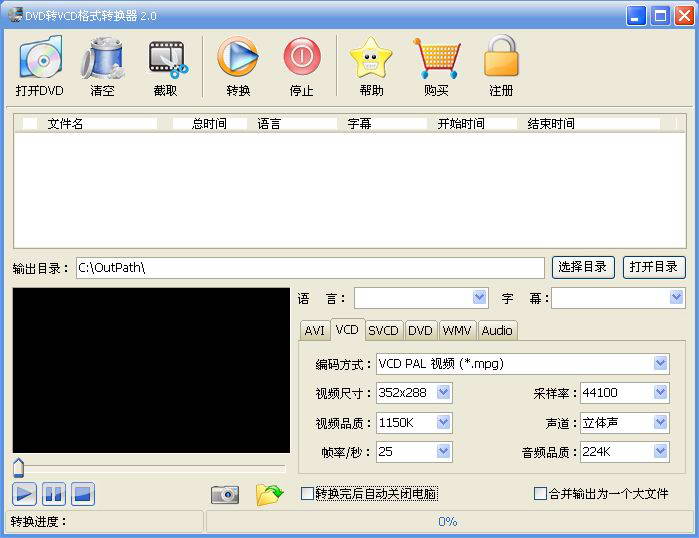This screenshot has height=538, width=699.
Task: Open the frame rate 25 dropdown
Action: pyautogui.click(x=443, y=452)
